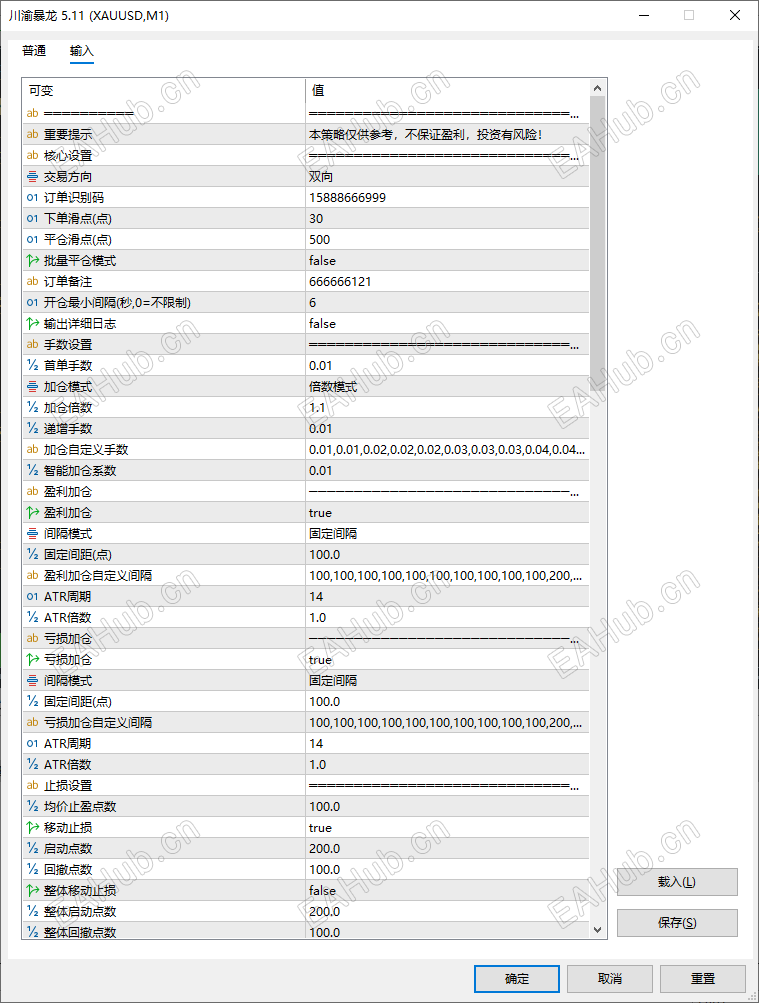The height and width of the screenshot is (1003, 759).
Task: Select the 均价止盈点数 value 100.0
Action: [x=324, y=807]
